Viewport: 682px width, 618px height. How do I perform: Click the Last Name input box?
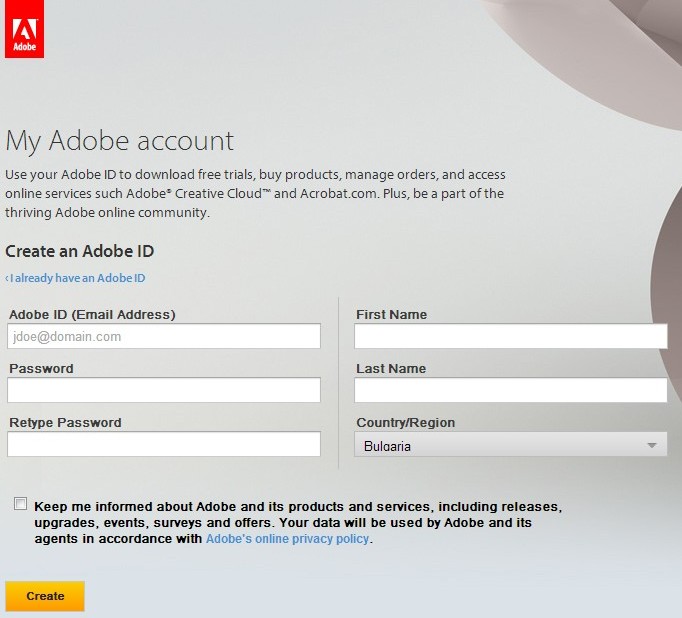click(x=511, y=390)
